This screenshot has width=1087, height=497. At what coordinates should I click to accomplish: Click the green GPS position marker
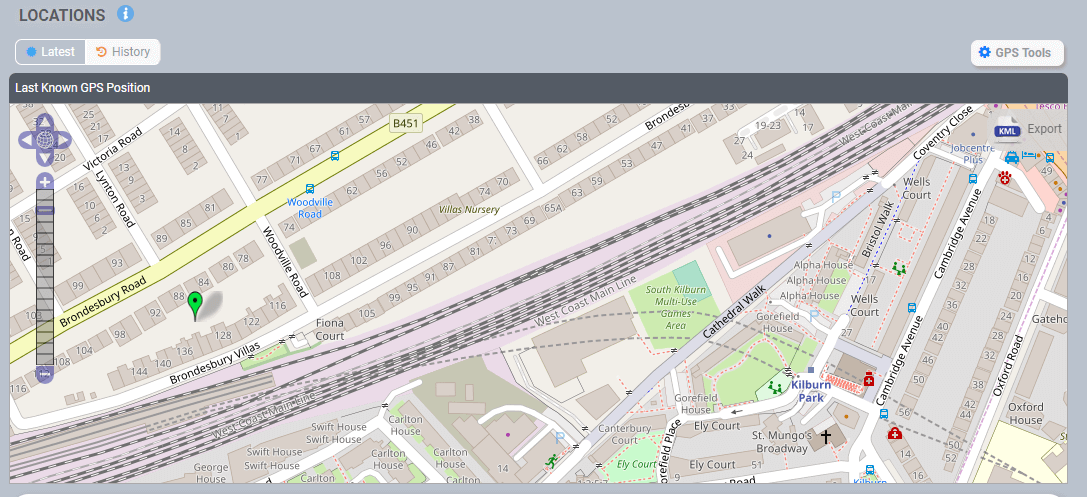click(x=195, y=304)
